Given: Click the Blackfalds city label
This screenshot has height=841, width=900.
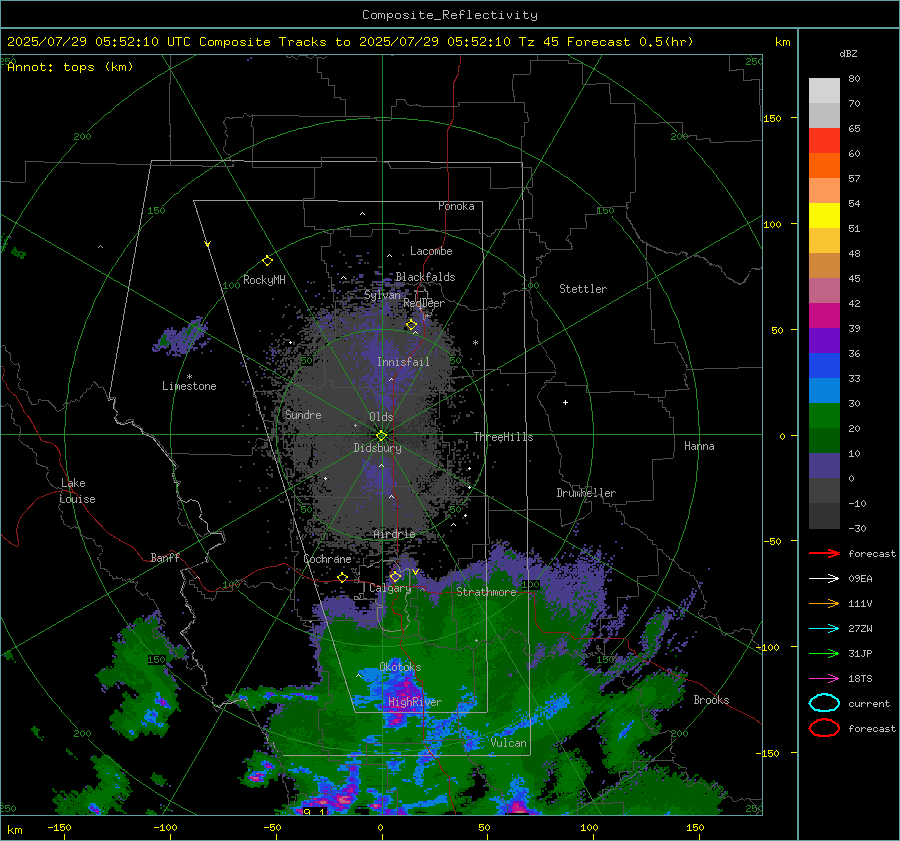Looking at the screenshot, I should click(x=425, y=277).
